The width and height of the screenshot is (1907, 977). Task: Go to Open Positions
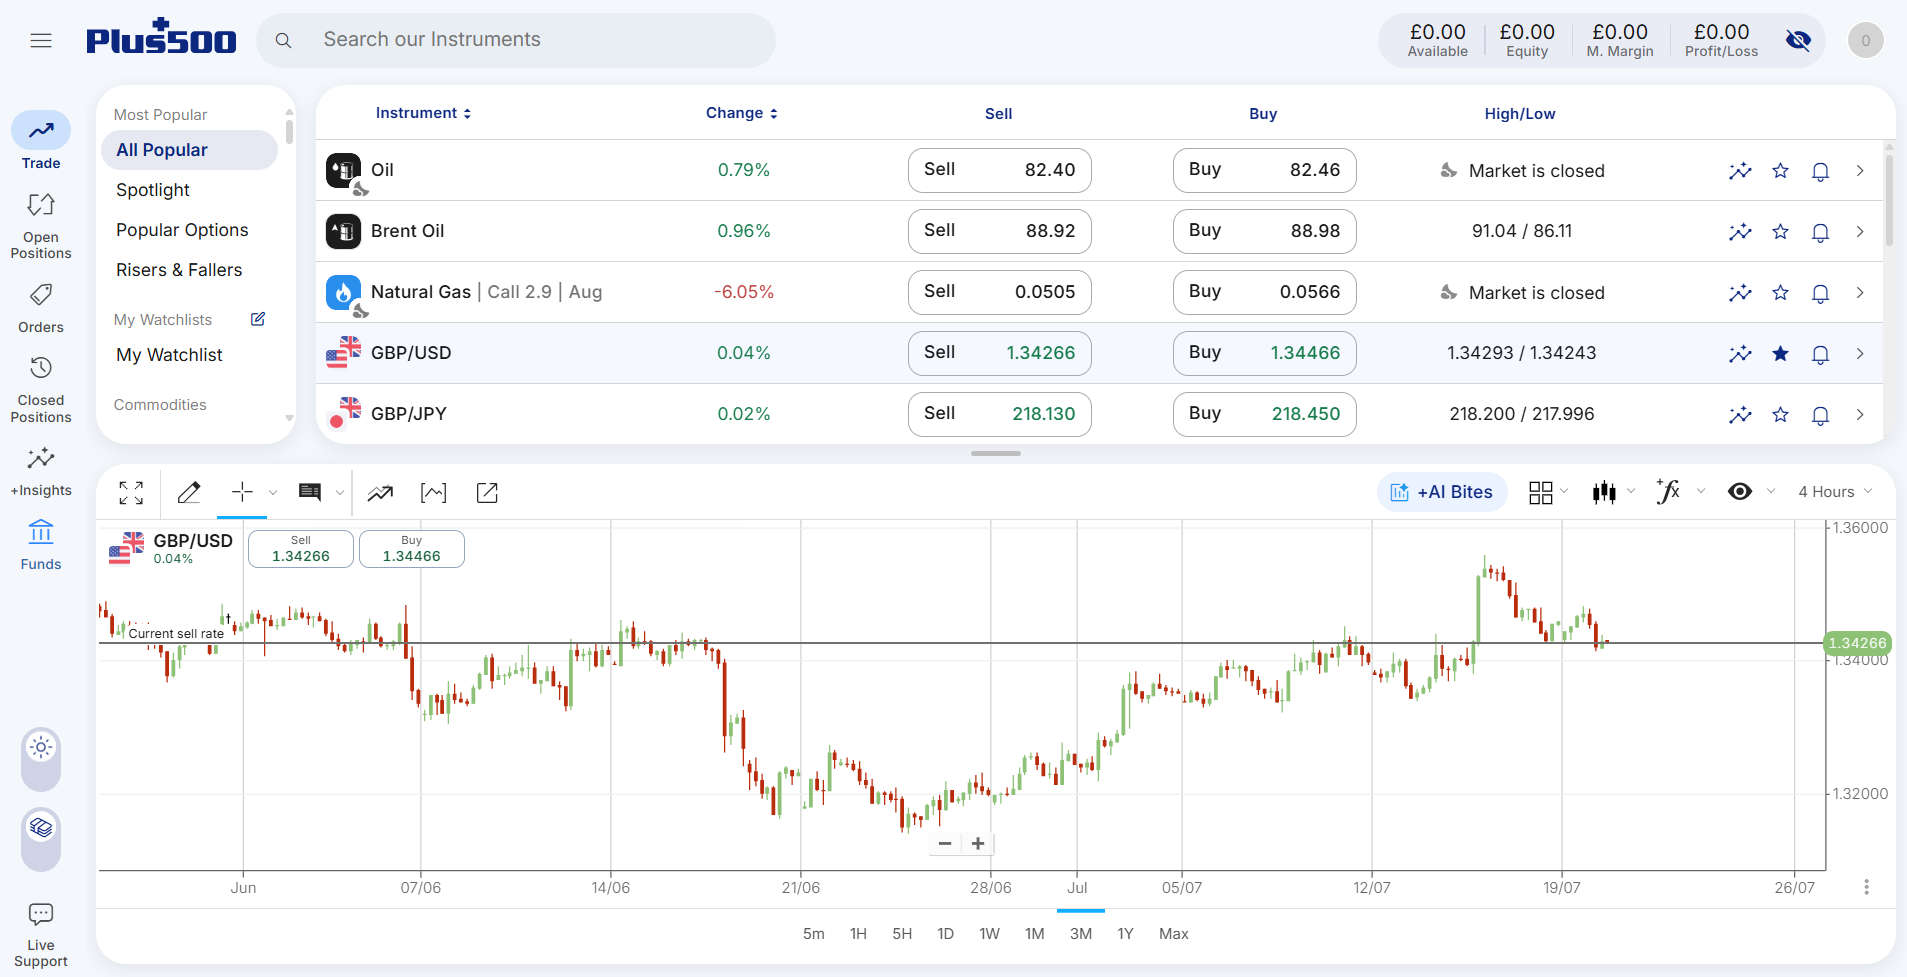pyautogui.click(x=41, y=226)
